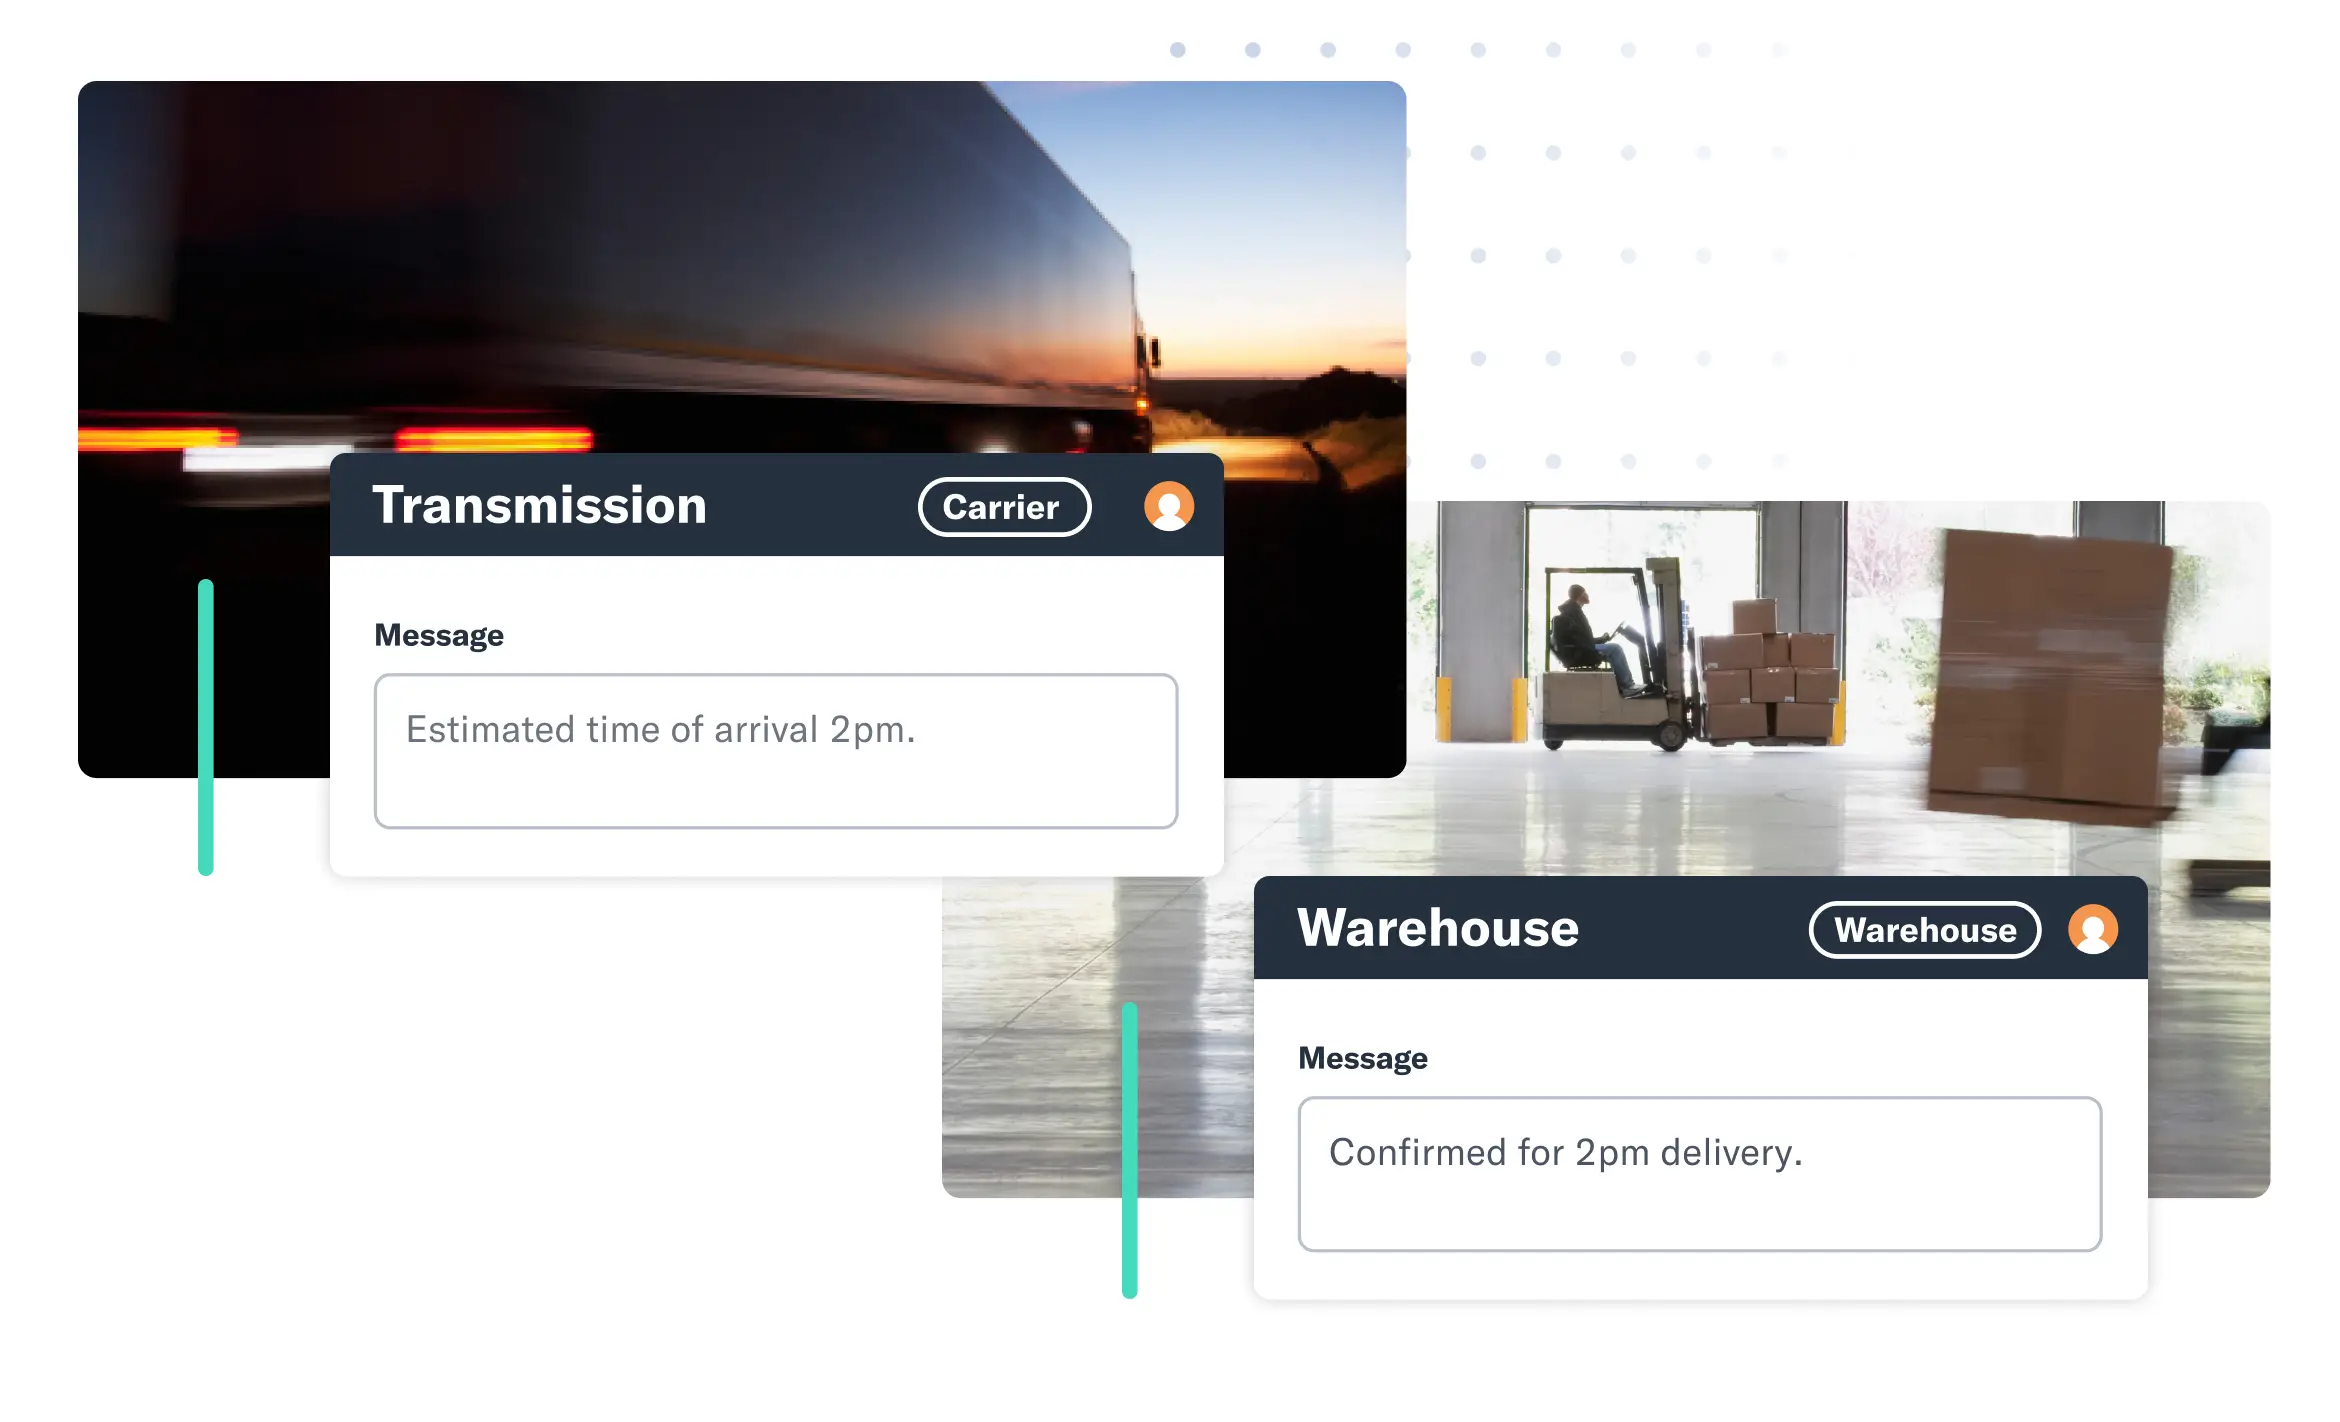Click the yellow bollard at the warehouse door
Image resolution: width=2340 pixels, height=1422 pixels.
[x=1443, y=707]
